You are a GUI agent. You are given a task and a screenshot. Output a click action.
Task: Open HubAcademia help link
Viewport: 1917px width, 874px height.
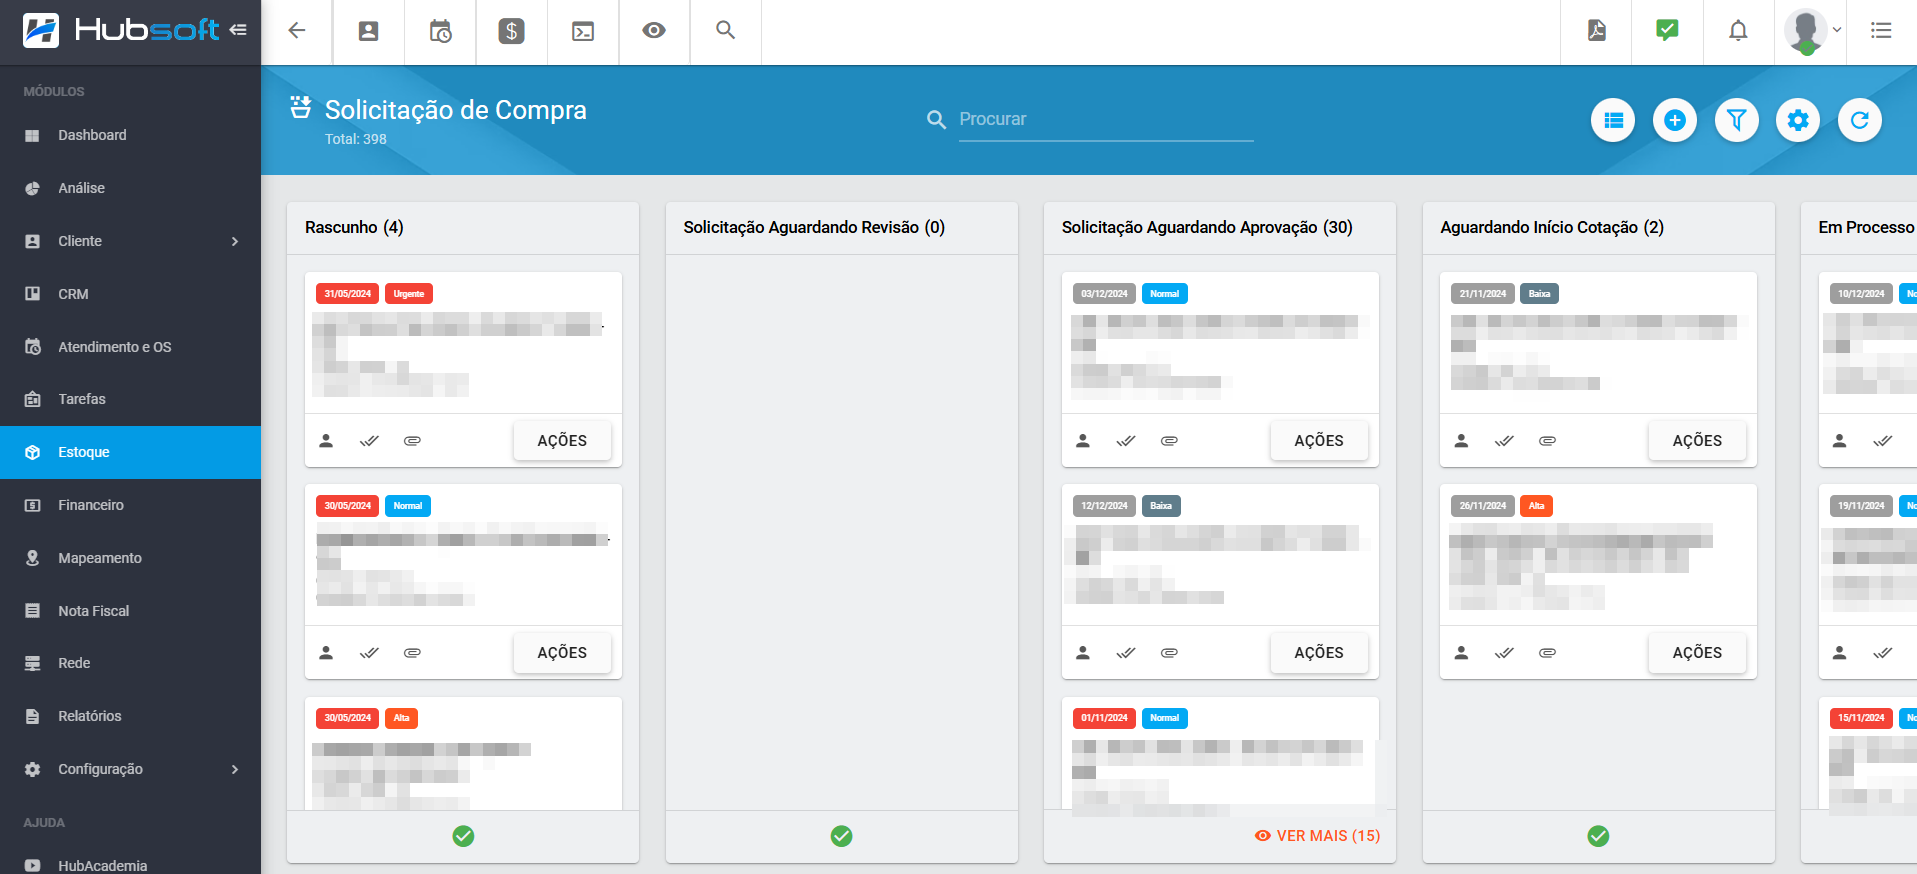tap(130, 865)
